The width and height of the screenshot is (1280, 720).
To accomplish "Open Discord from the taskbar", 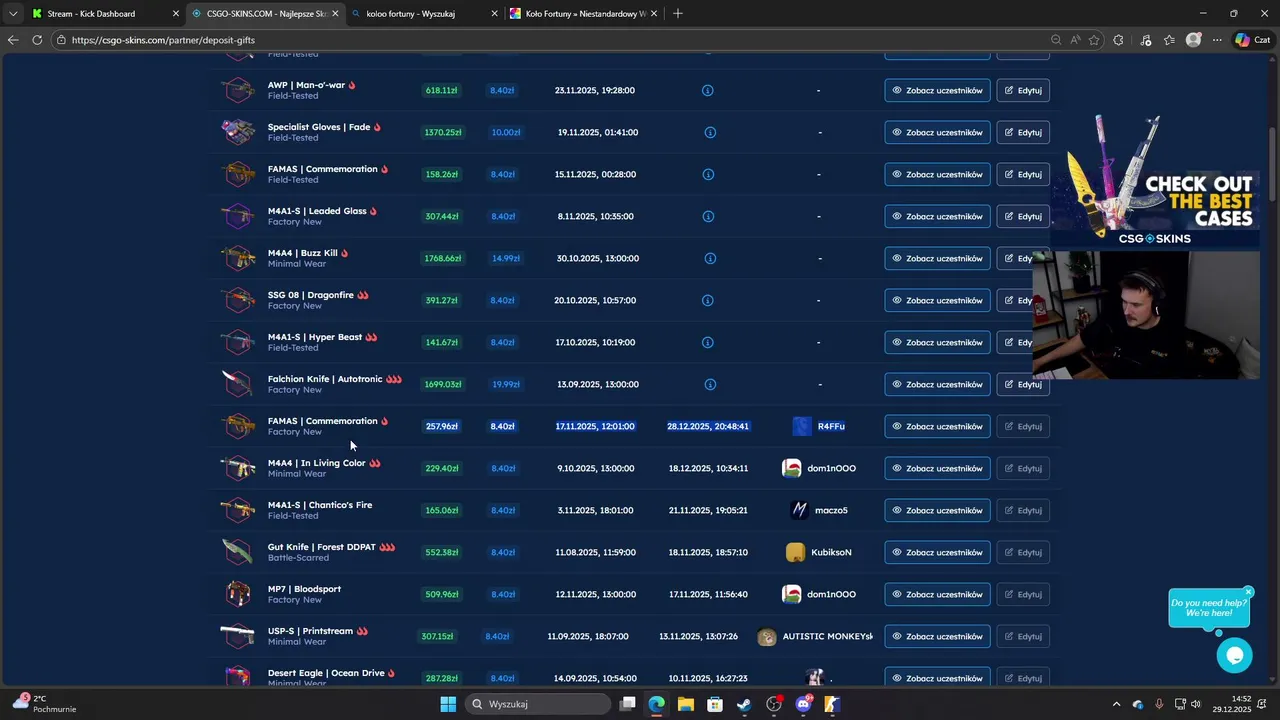I will tap(803, 704).
